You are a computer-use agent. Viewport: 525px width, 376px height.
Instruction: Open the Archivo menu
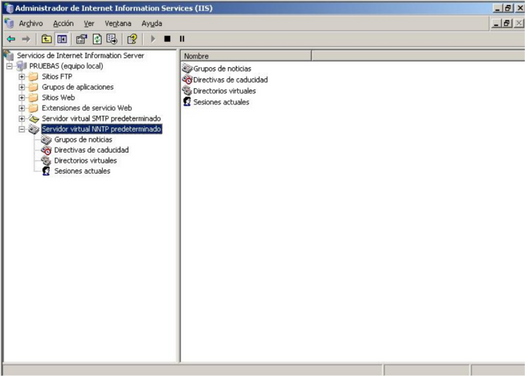[x=31, y=23]
